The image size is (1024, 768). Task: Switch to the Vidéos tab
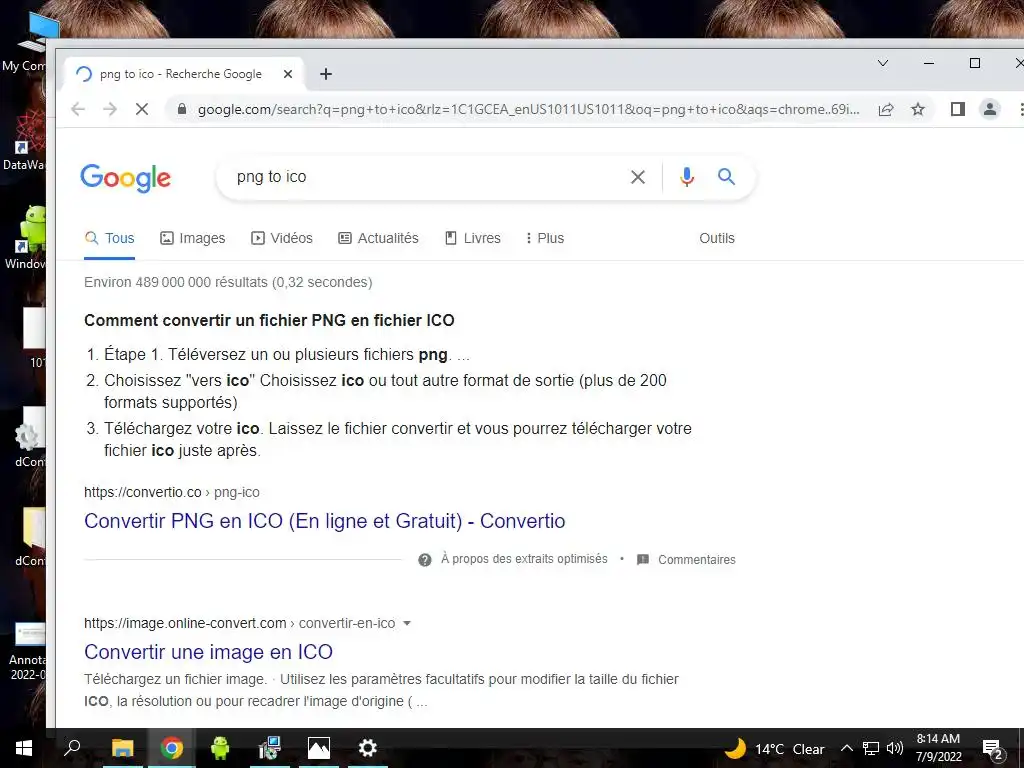[x=282, y=238]
